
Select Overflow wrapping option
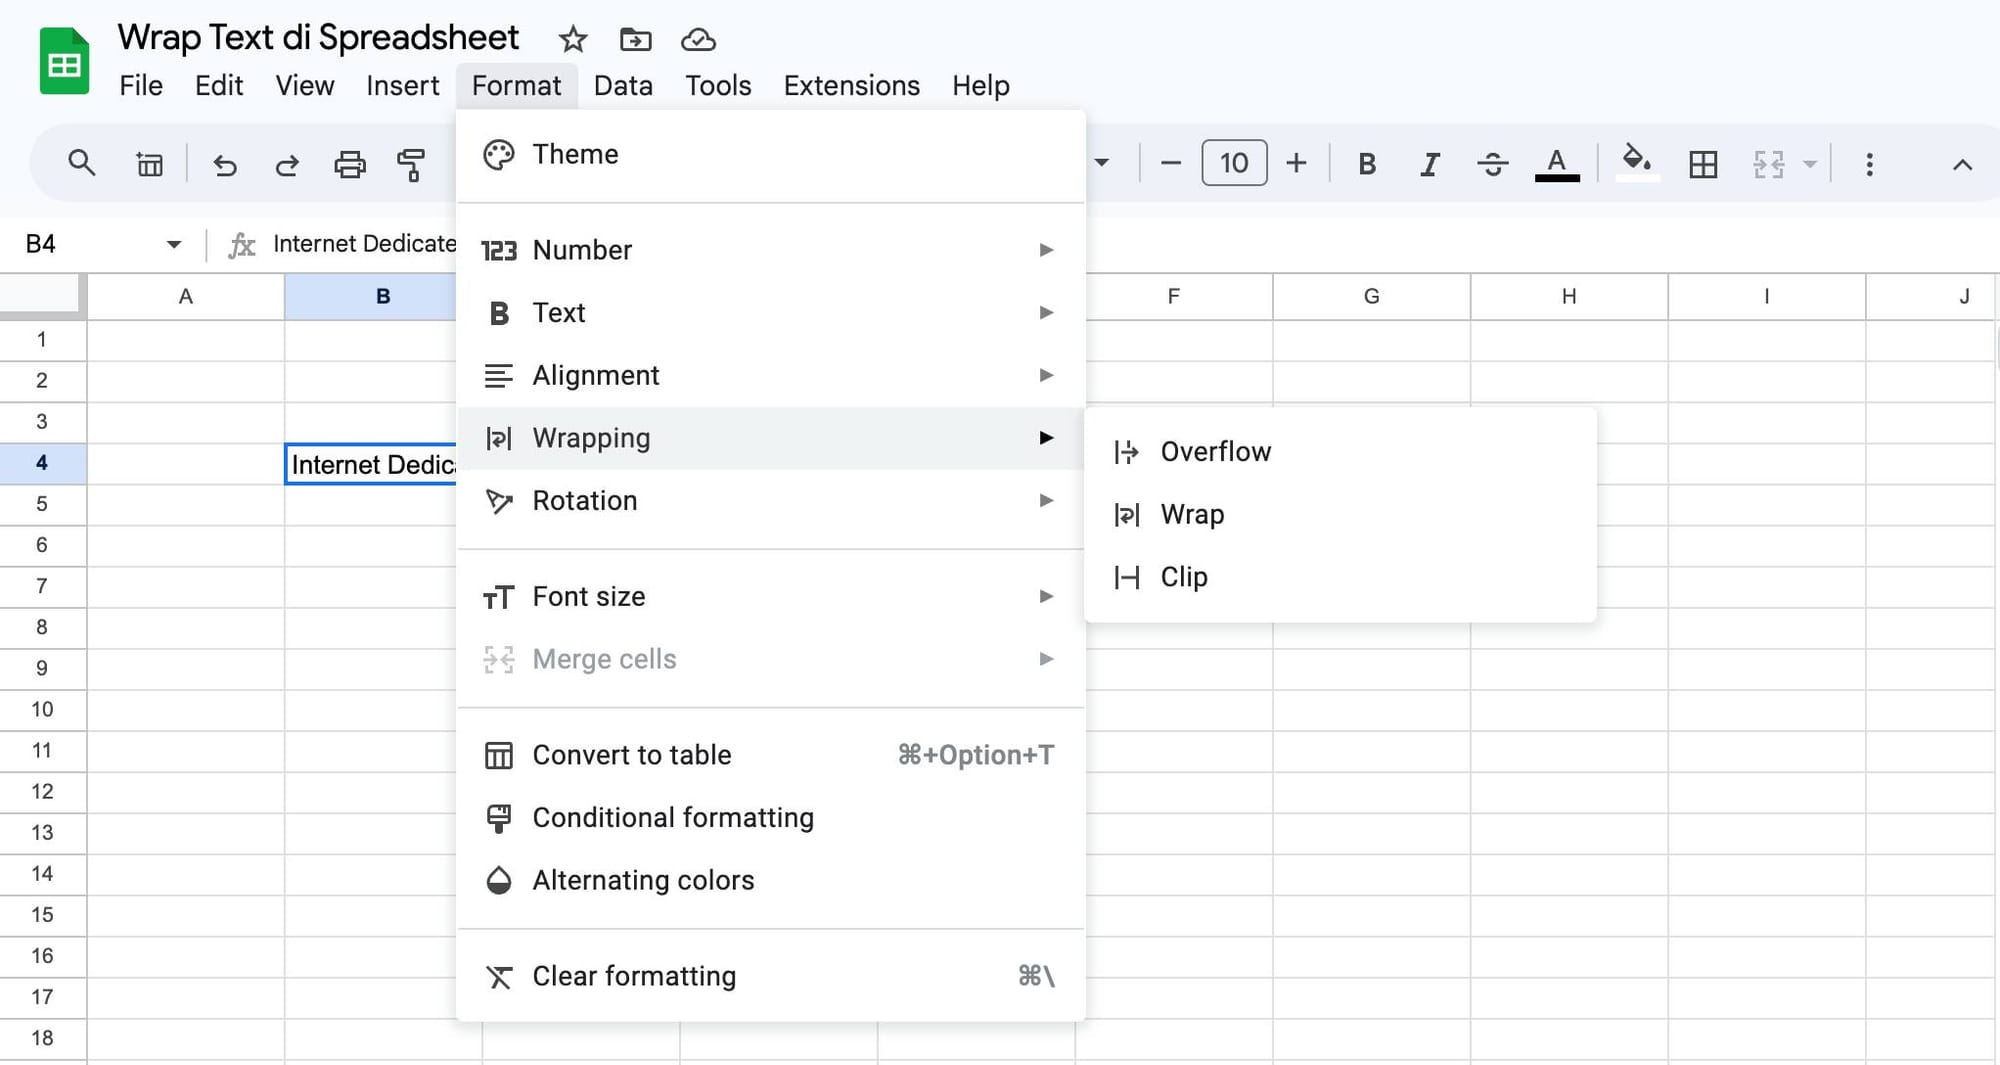tap(1340, 452)
